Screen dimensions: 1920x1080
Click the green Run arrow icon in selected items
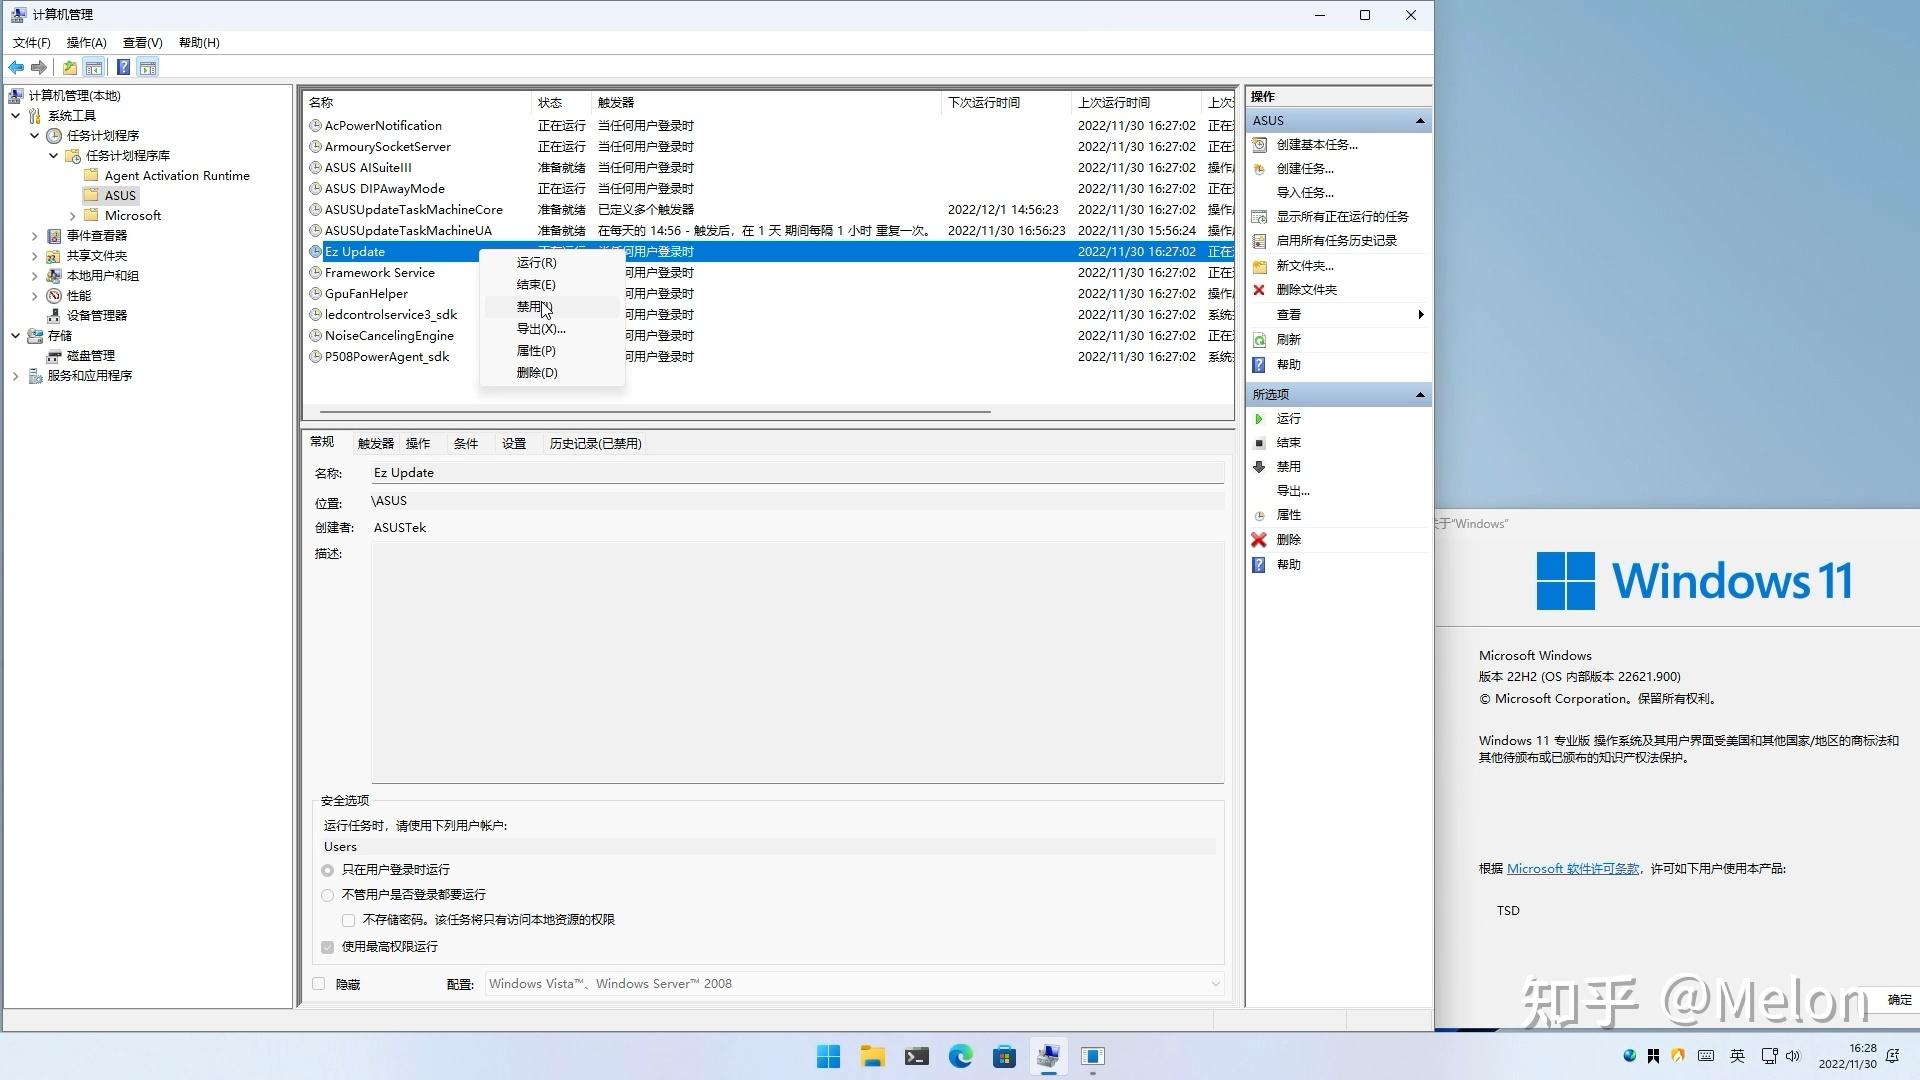coord(1259,419)
